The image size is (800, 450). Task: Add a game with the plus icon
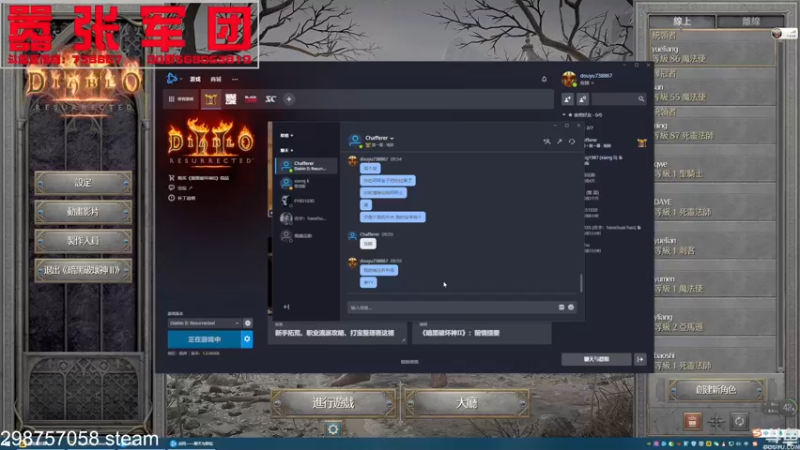[x=289, y=99]
